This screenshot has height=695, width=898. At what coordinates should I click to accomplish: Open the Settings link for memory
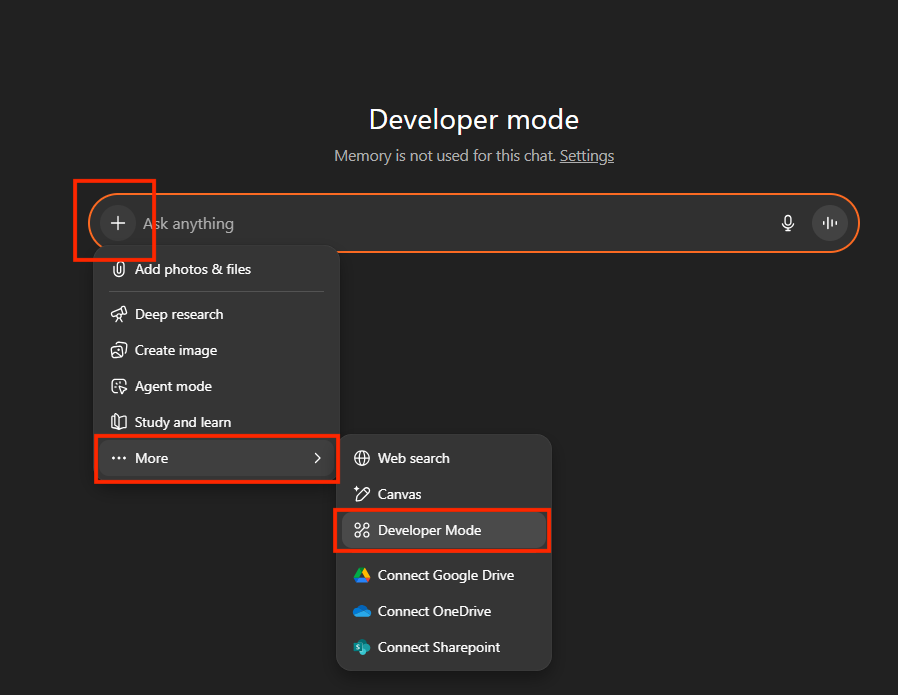point(586,156)
